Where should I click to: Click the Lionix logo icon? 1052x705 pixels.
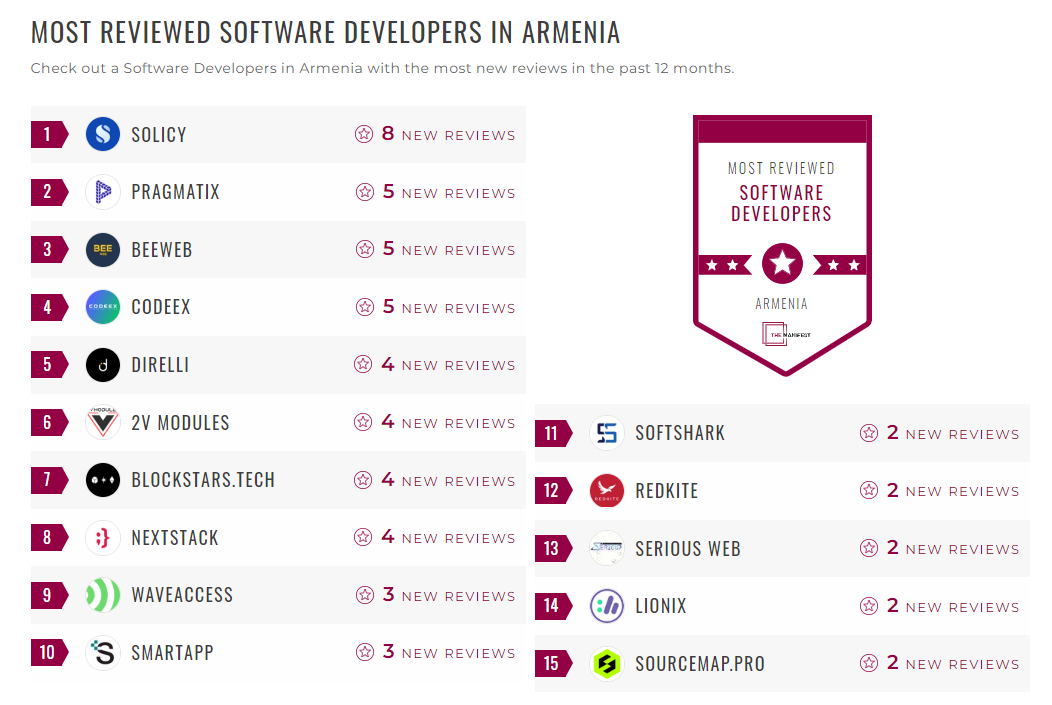[606, 606]
